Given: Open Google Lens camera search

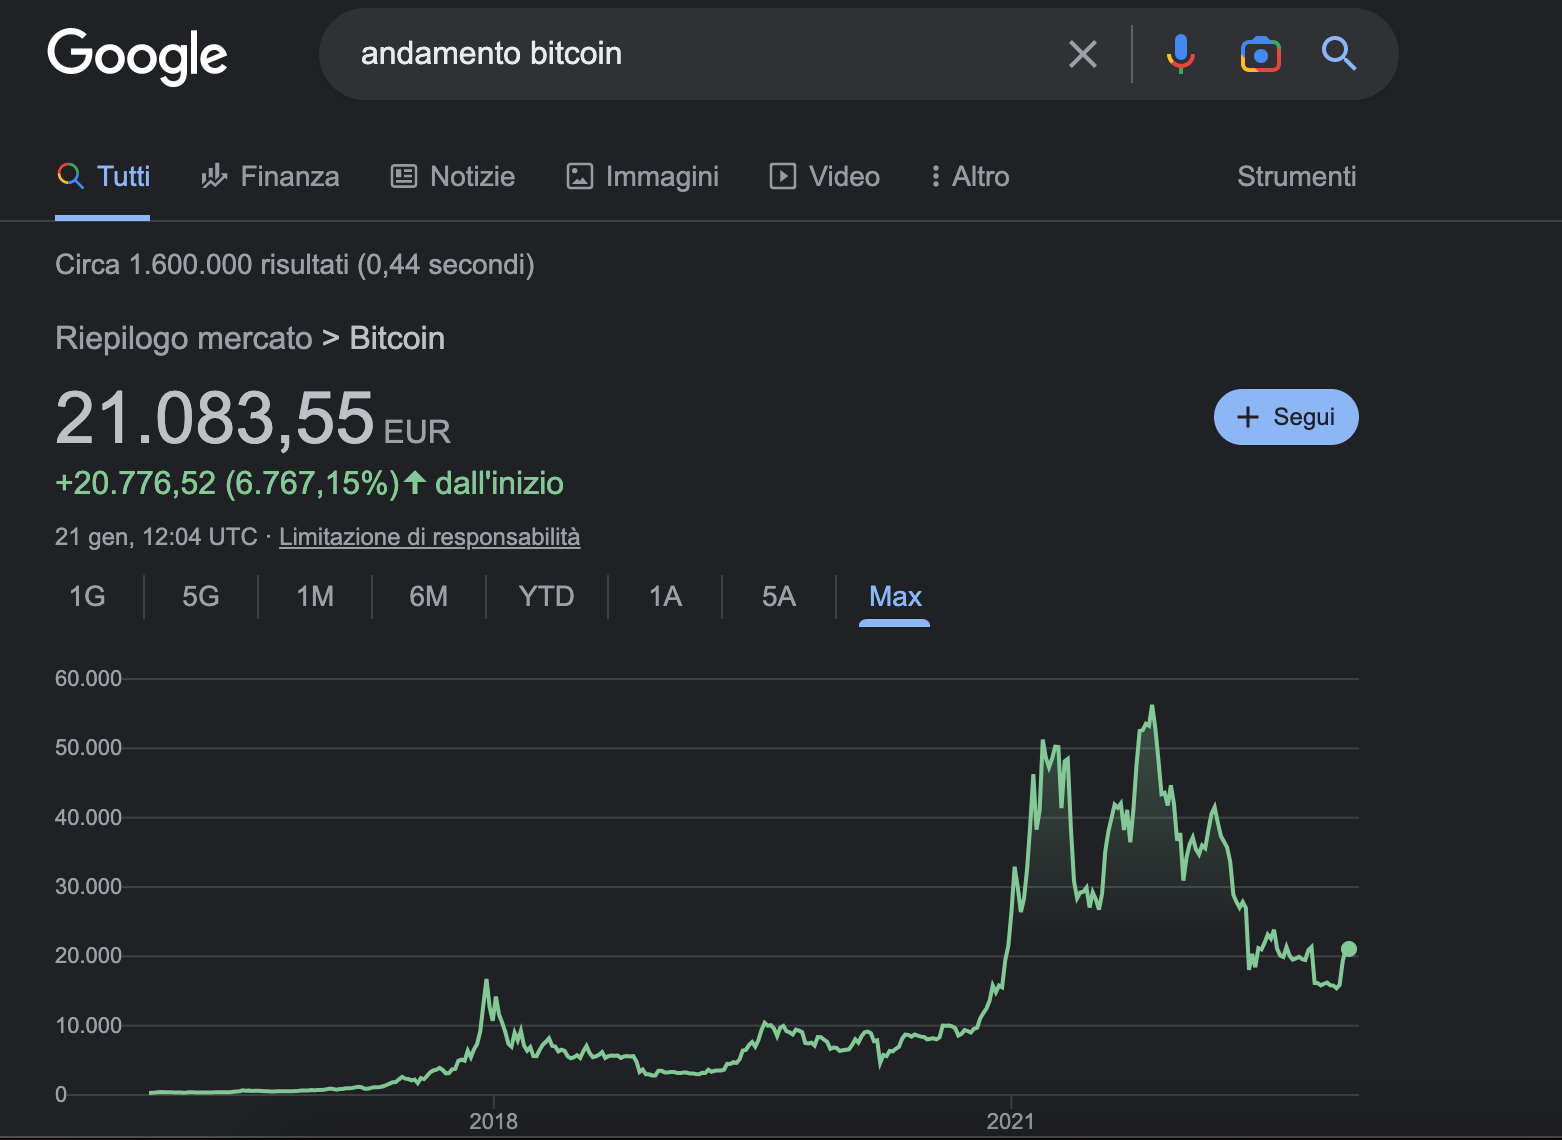Looking at the screenshot, I should pyautogui.click(x=1261, y=54).
